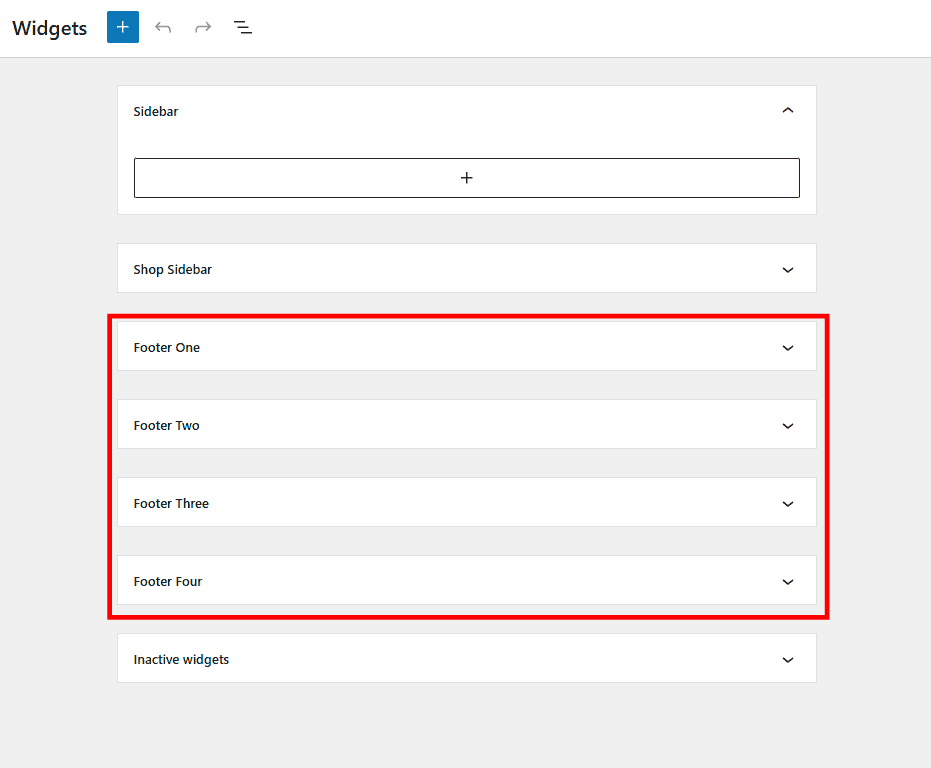Expand the Footer Two widget area
The image size is (931, 768).
tap(788, 424)
